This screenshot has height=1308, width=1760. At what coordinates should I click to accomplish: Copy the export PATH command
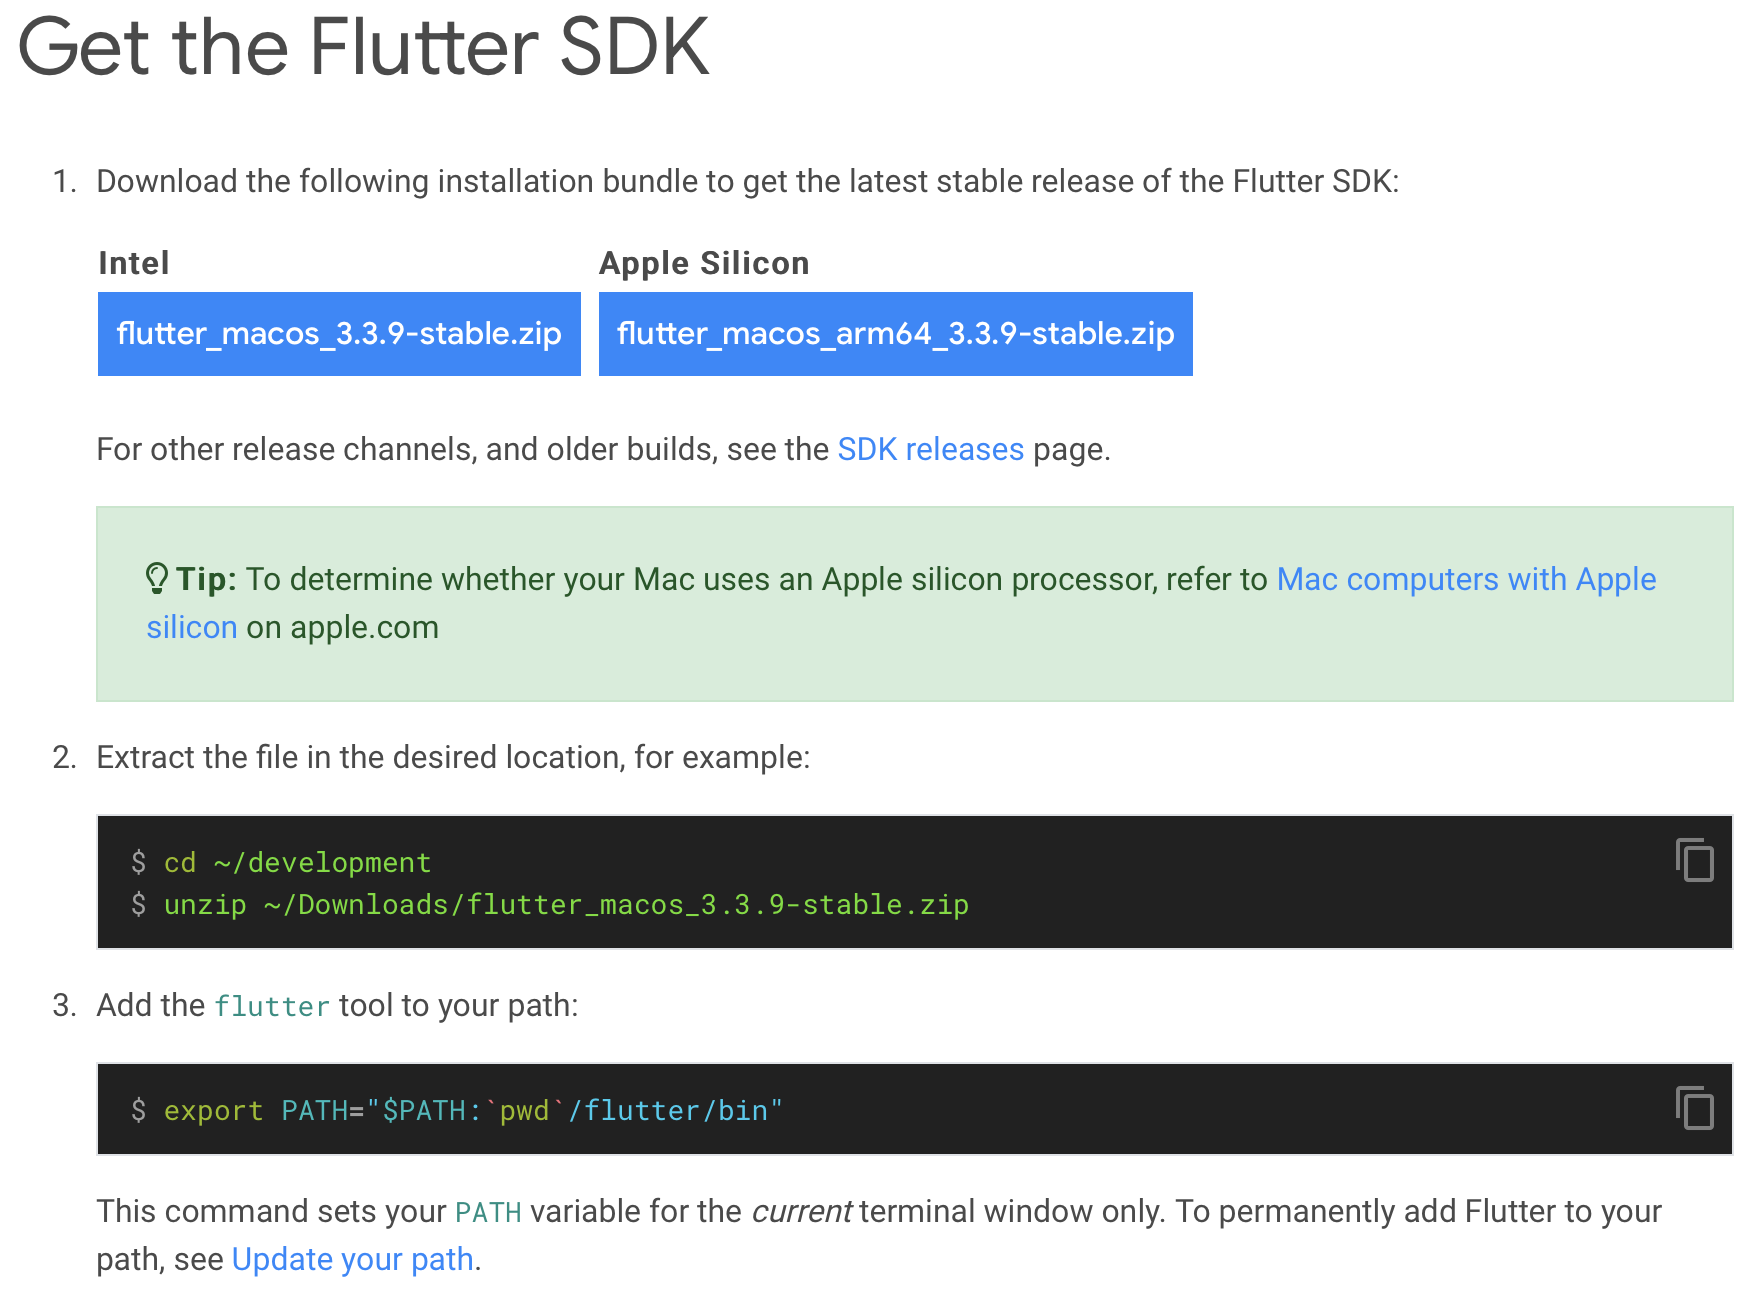coord(1694,1108)
